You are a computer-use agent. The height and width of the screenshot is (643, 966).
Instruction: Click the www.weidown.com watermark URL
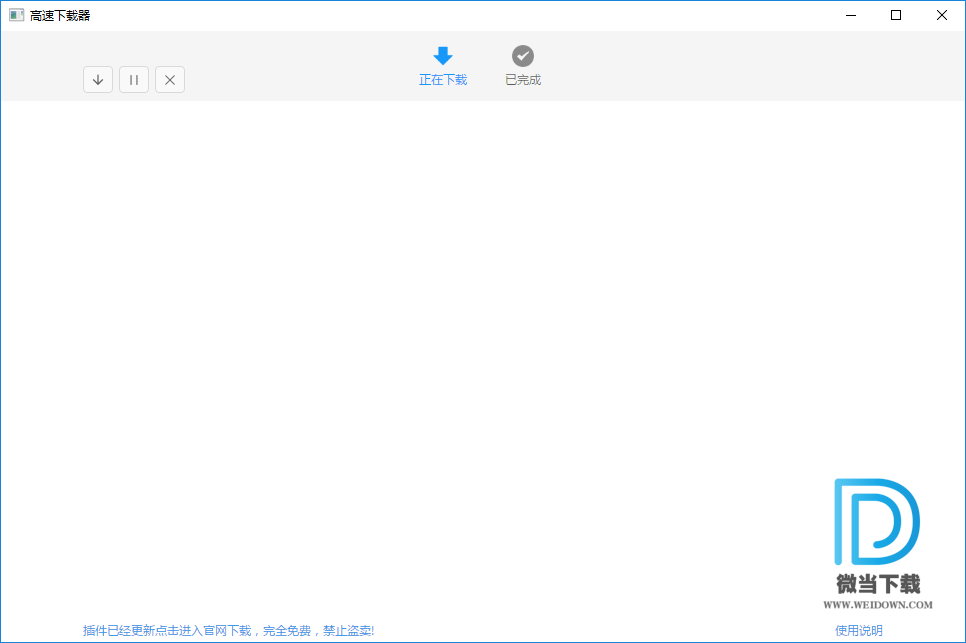tap(877, 605)
